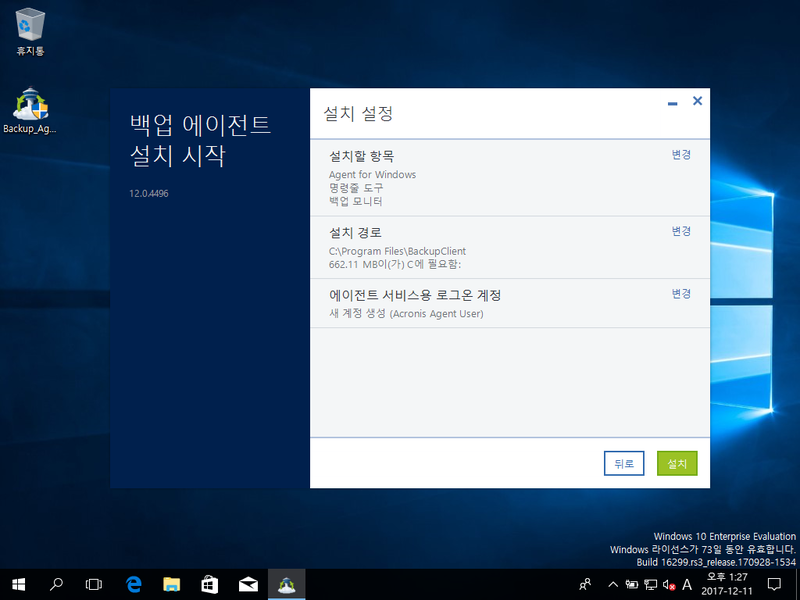Open the Action Center notification icon
The width and height of the screenshot is (800, 600).
[774, 585]
